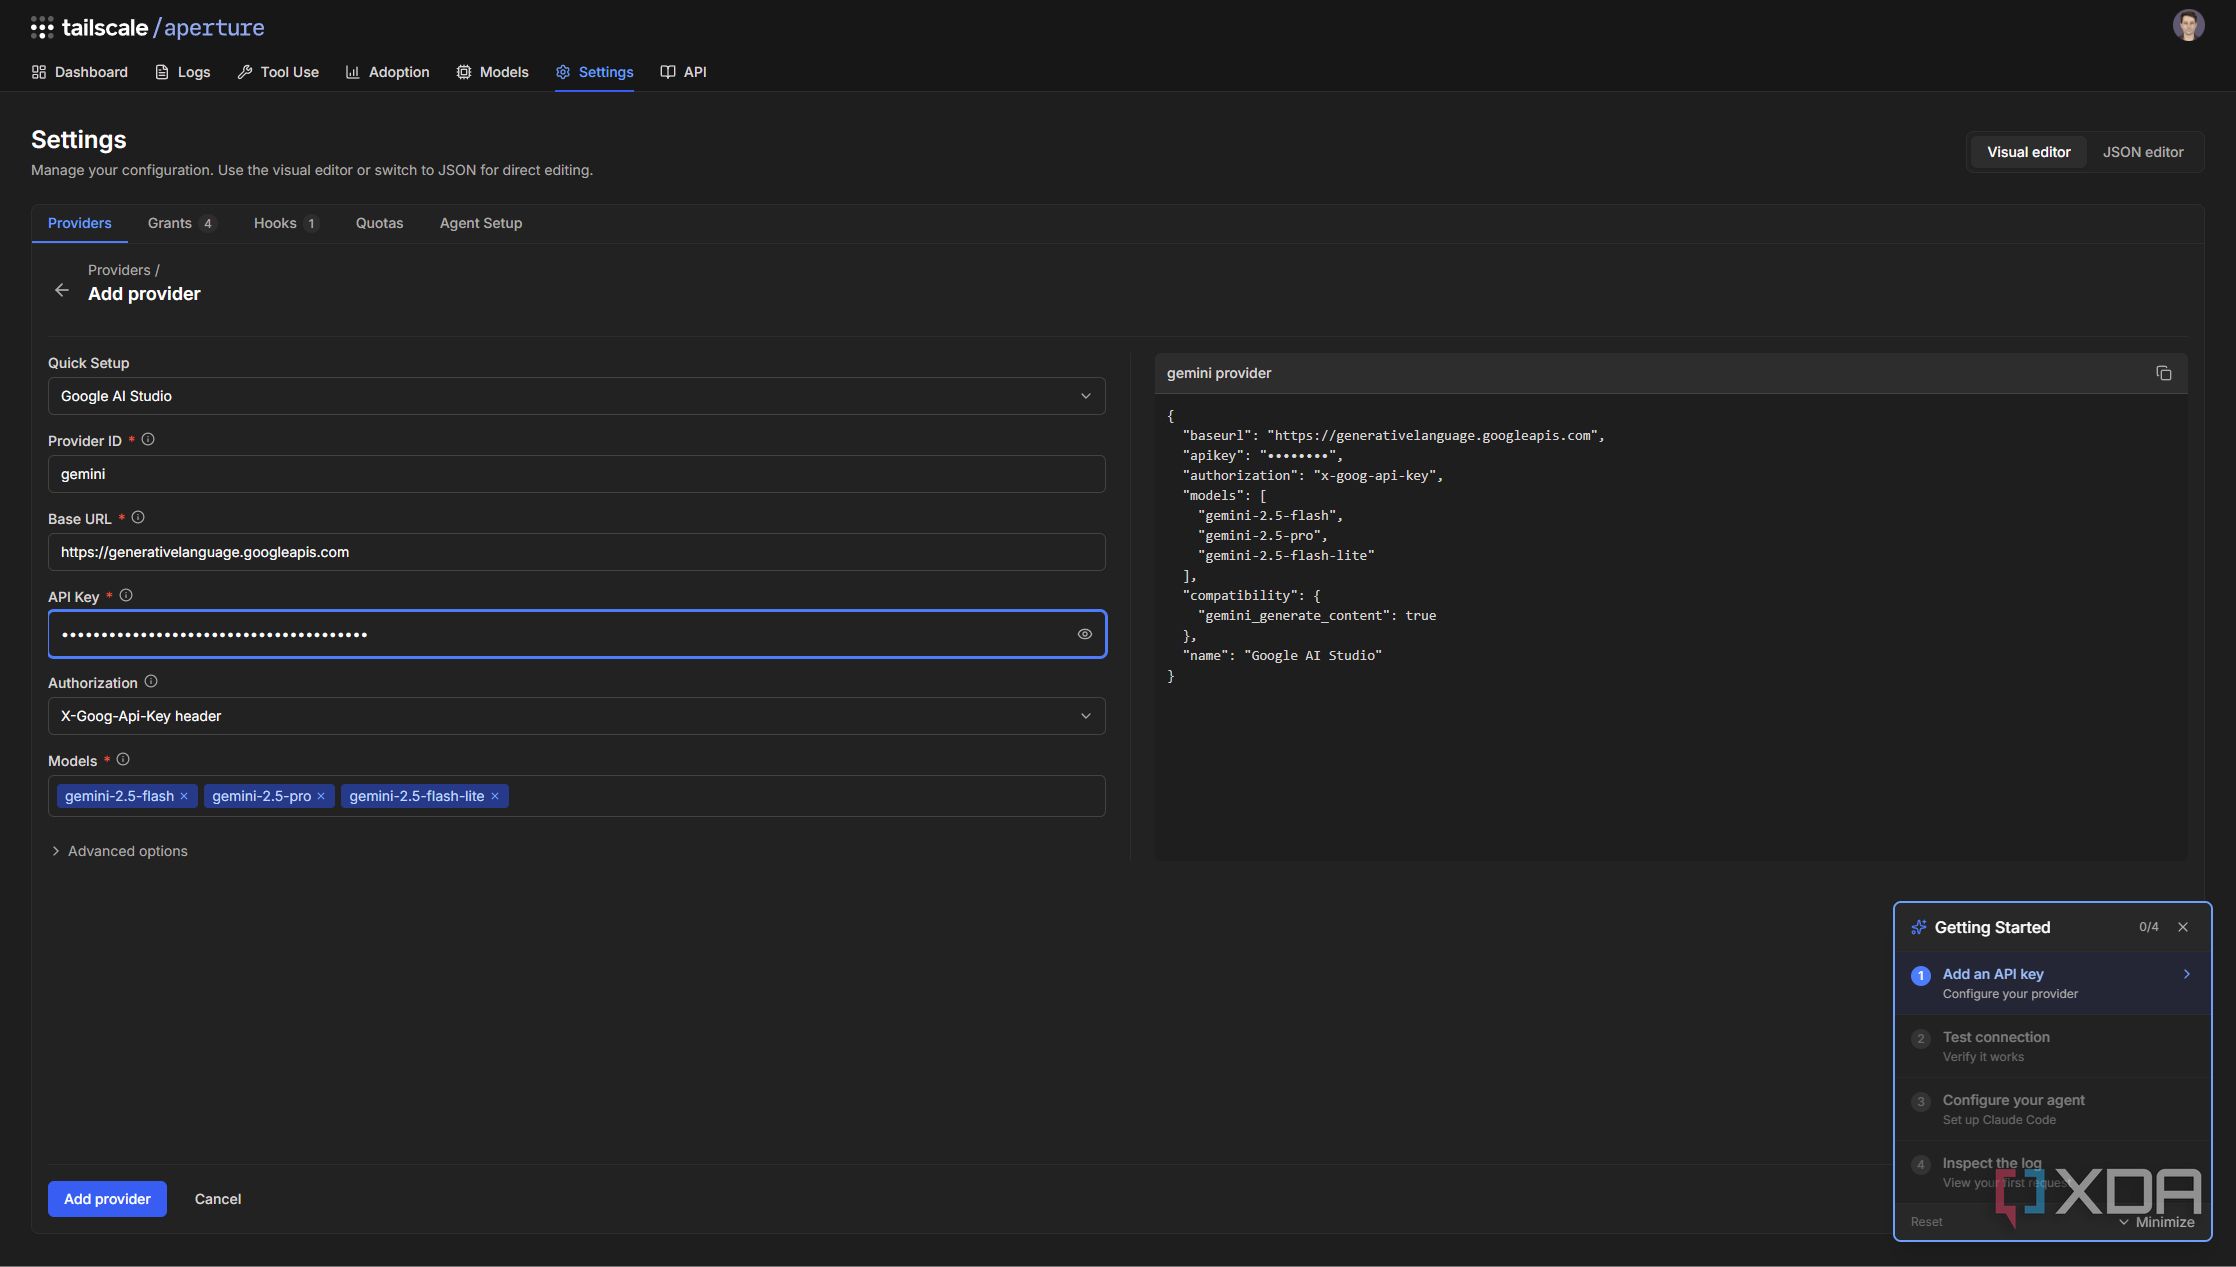Close the Getting Started panel

click(2183, 927)
